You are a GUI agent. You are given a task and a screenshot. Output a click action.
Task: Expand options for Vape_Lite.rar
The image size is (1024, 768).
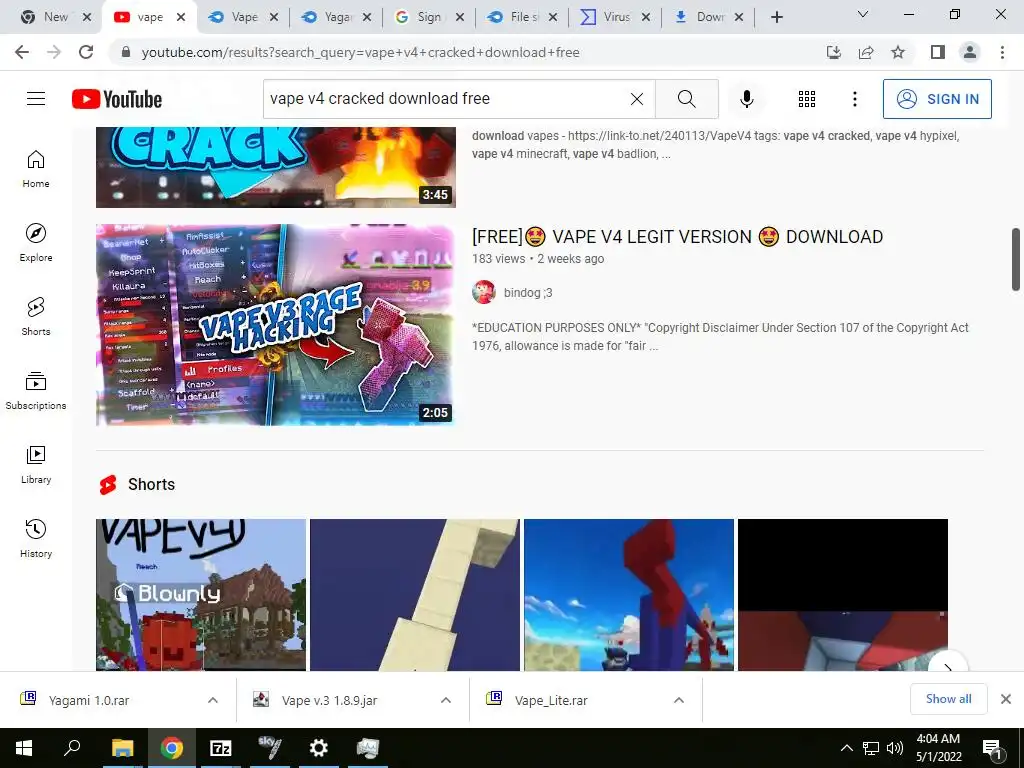[x=679, y=700]
